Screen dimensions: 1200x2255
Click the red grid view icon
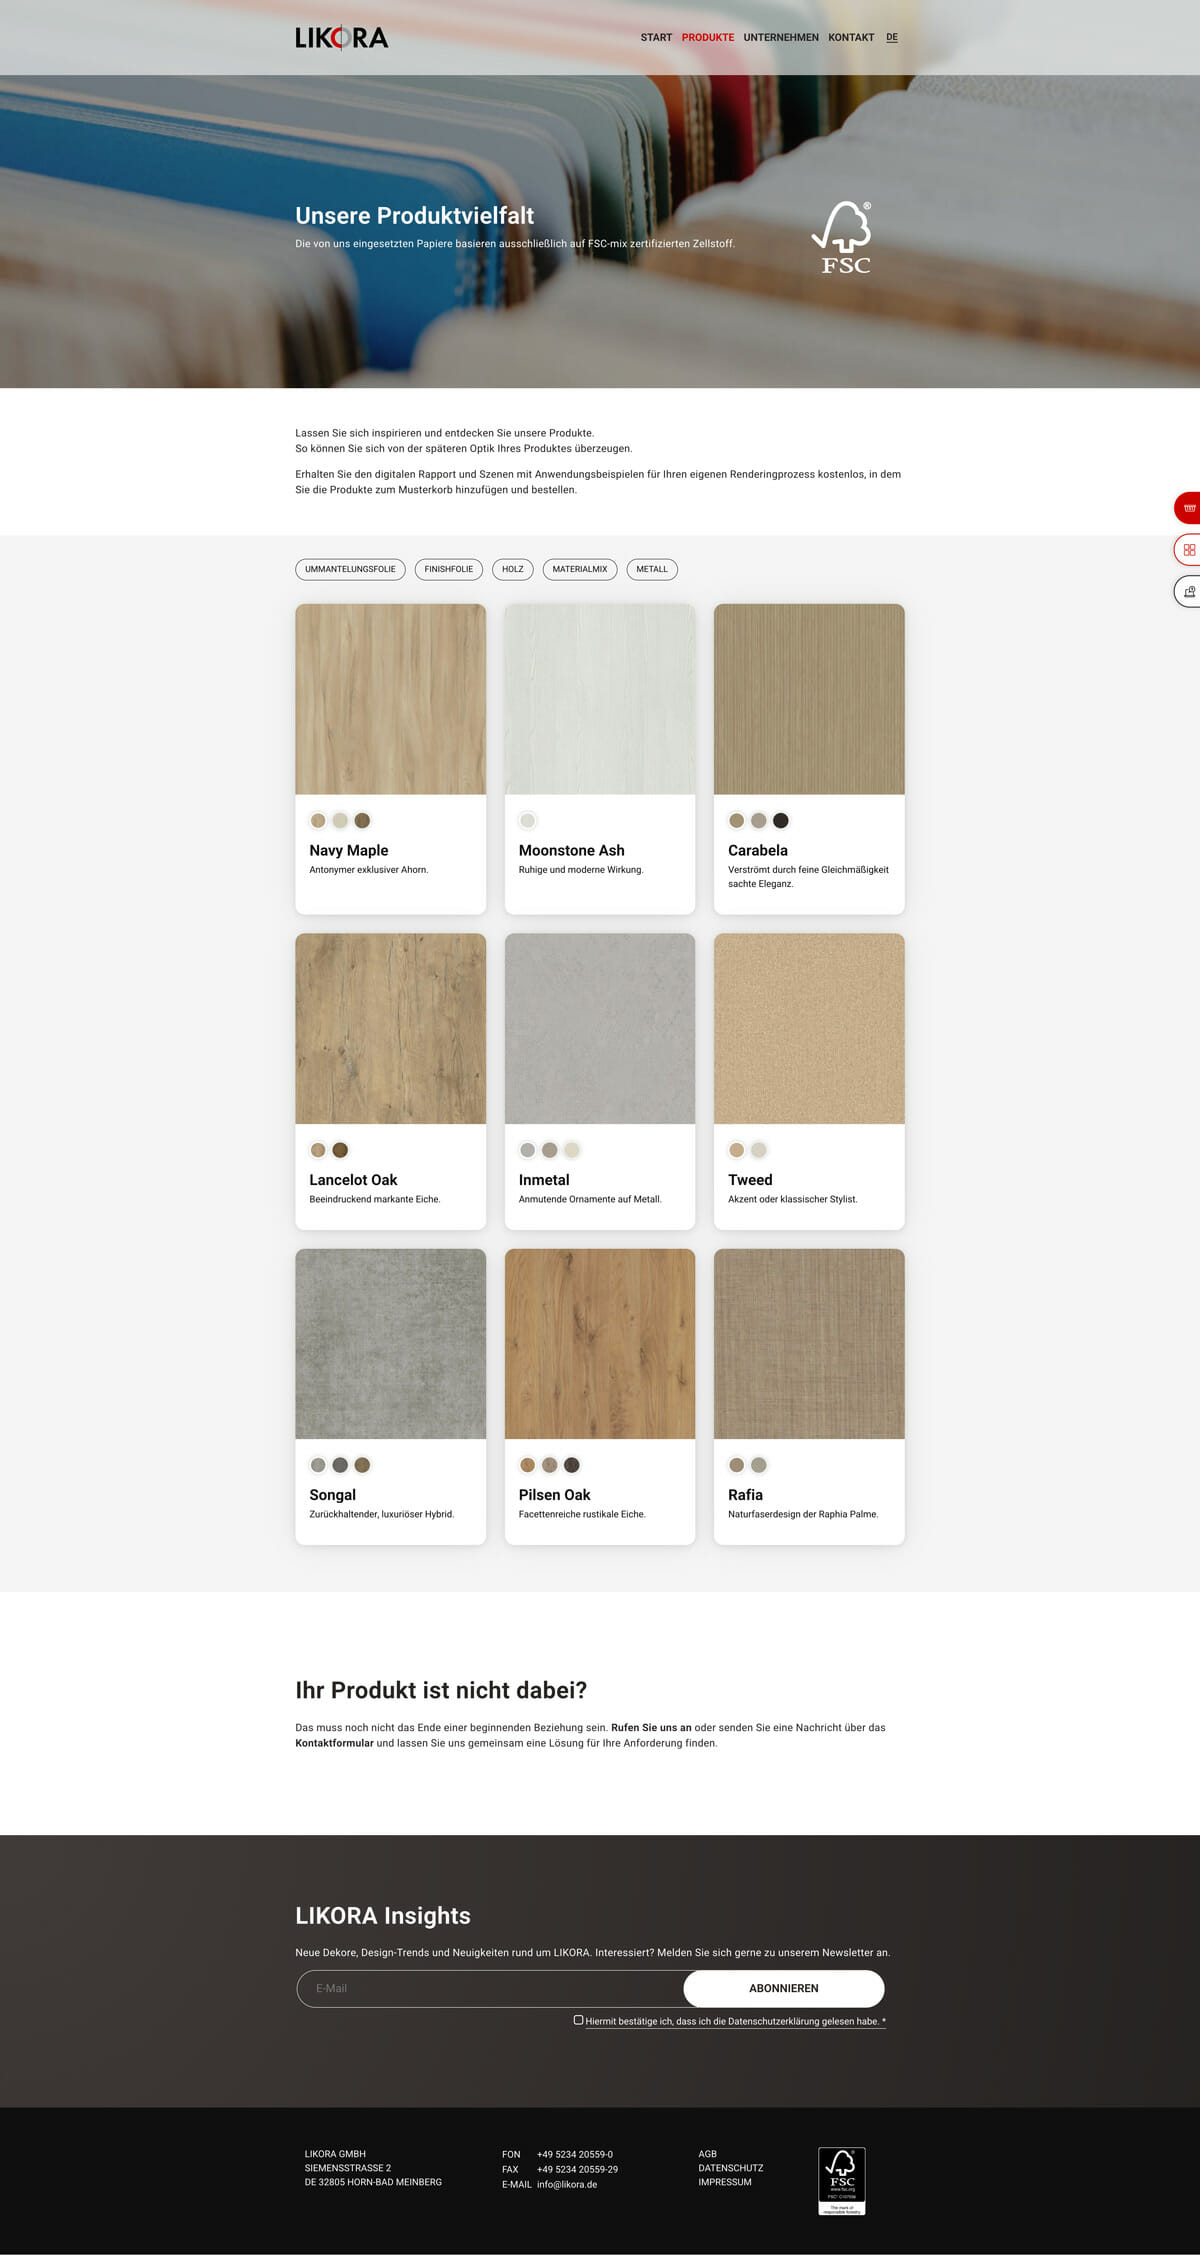pyautogui.click(x=1188, y=550)
